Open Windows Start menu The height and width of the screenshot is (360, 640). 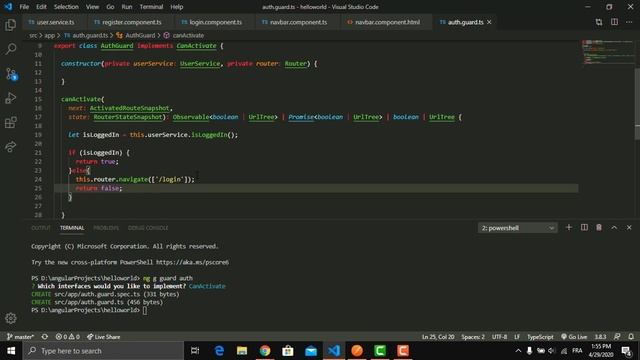pyautogui.click(x=11, y=351)
